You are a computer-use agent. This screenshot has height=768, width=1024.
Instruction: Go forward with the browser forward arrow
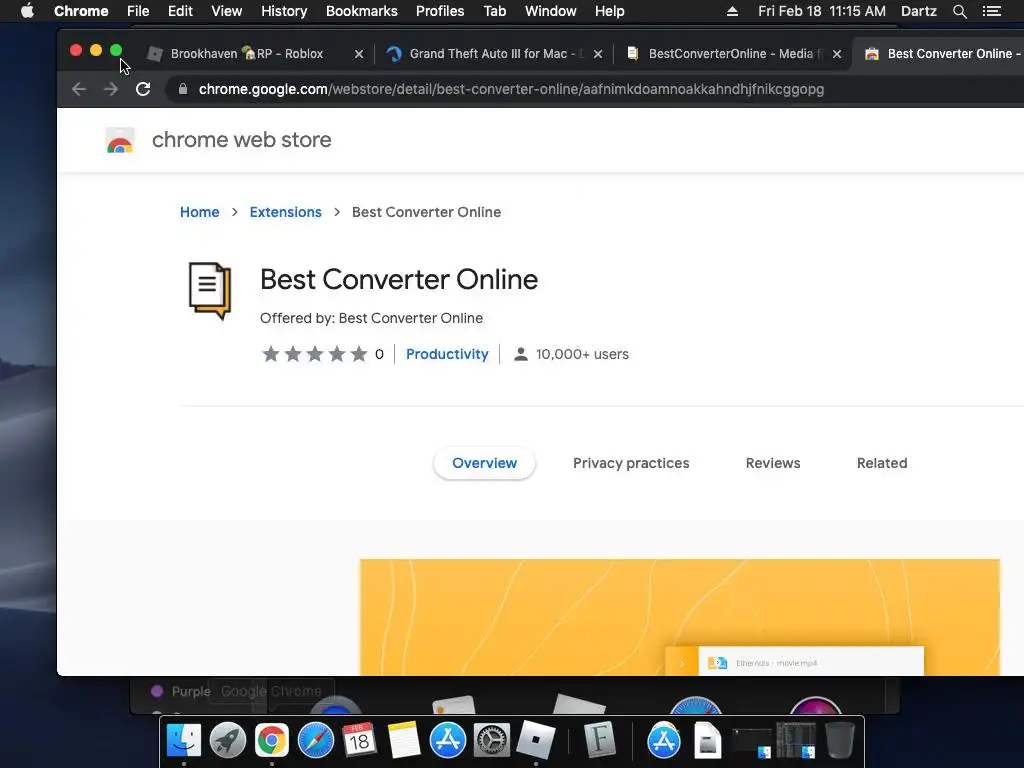(x=111, y=89)
